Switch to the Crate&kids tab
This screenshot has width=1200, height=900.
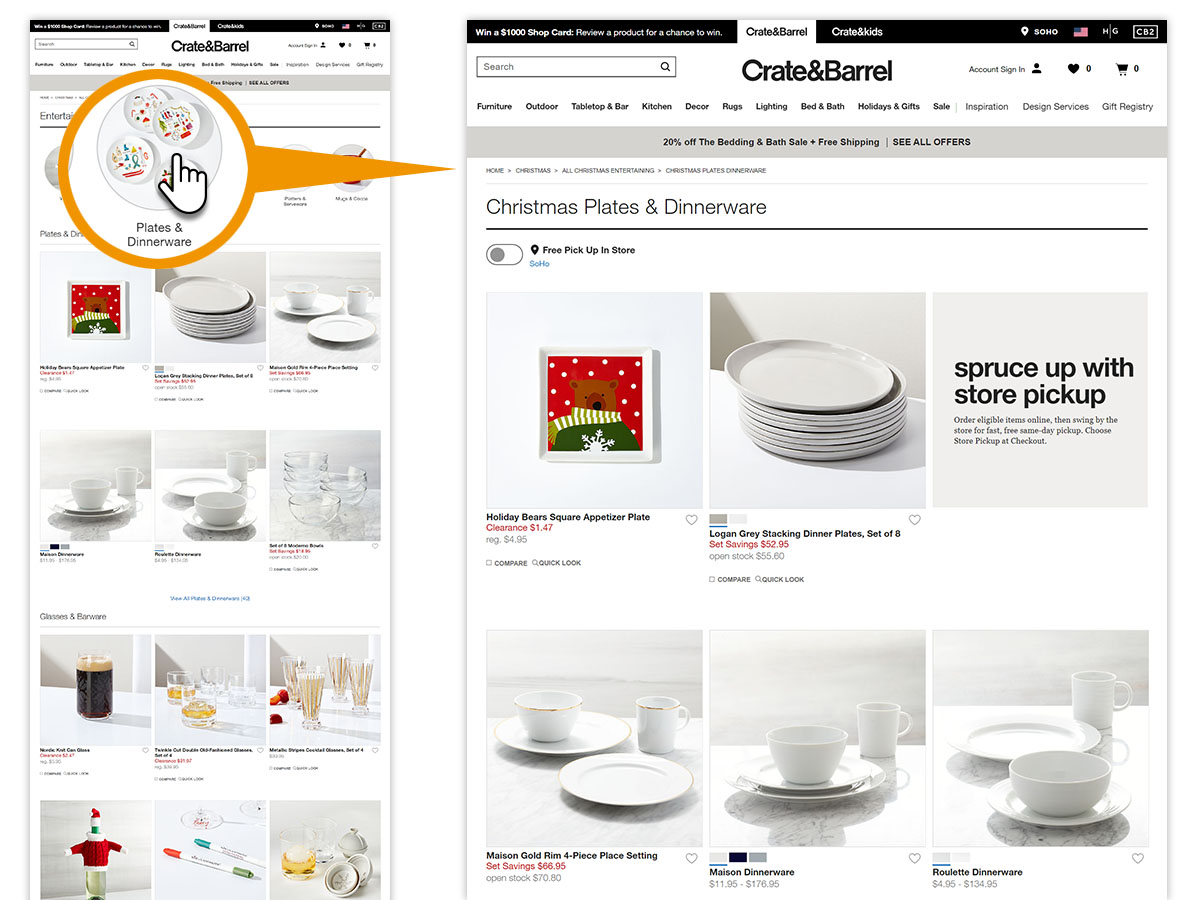coord(858,32)
